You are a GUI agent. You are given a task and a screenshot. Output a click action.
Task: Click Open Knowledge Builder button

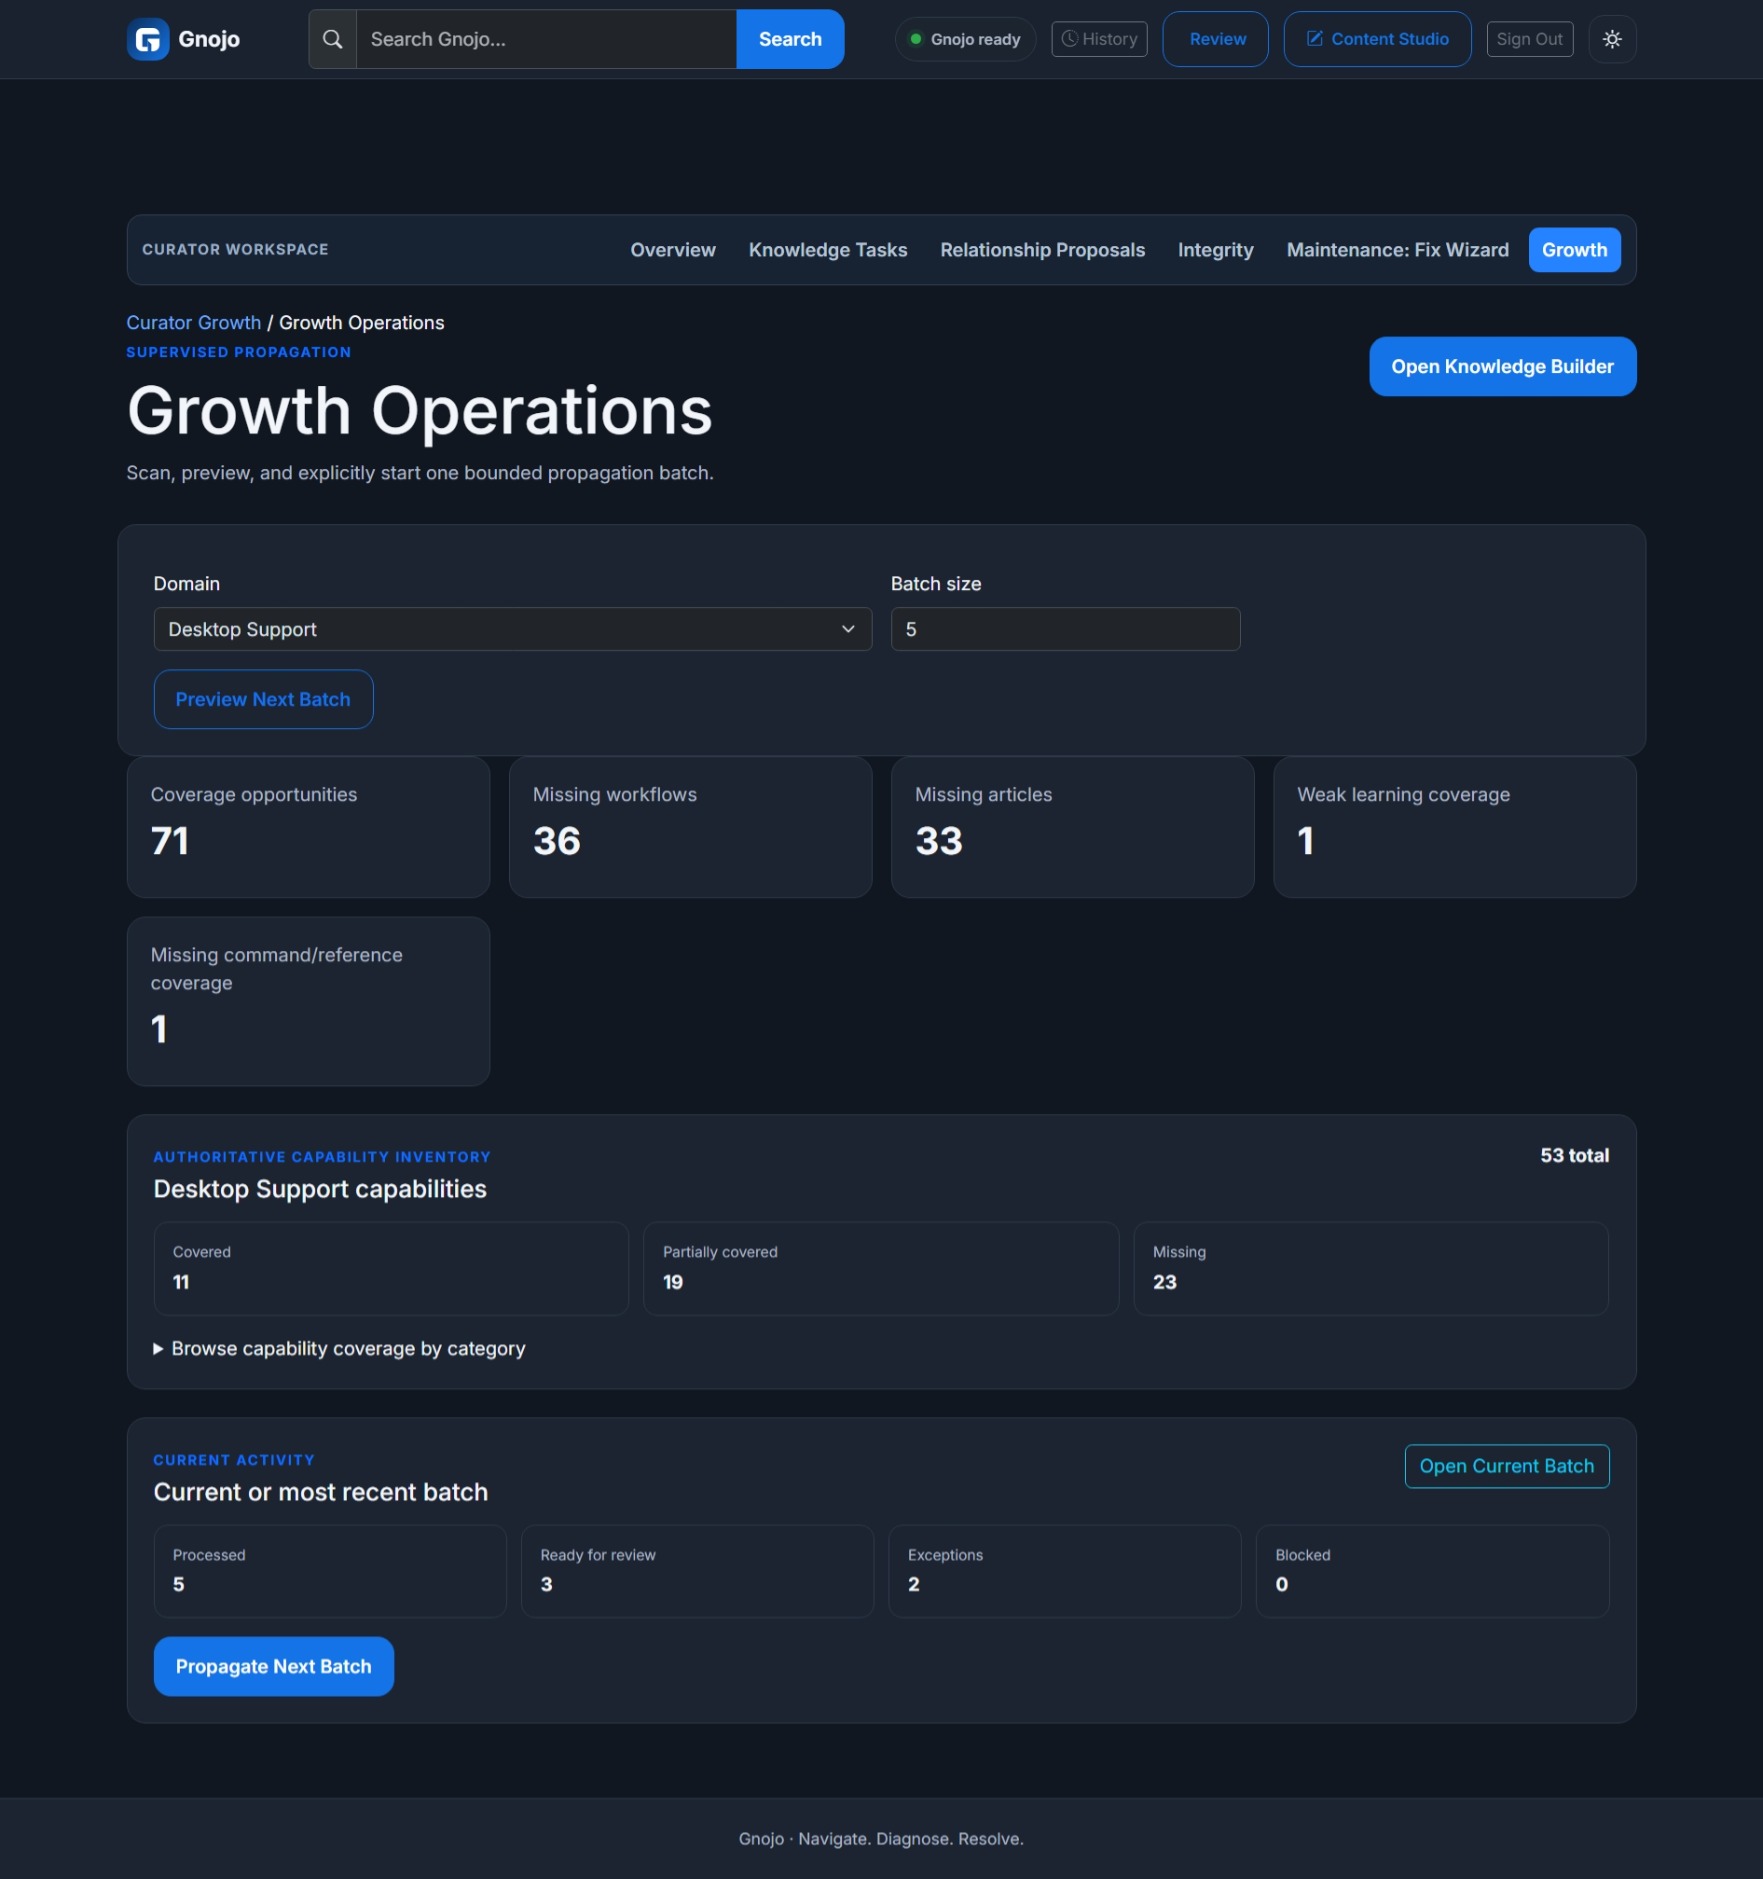pyautogui.click(x=1502, y=366)
